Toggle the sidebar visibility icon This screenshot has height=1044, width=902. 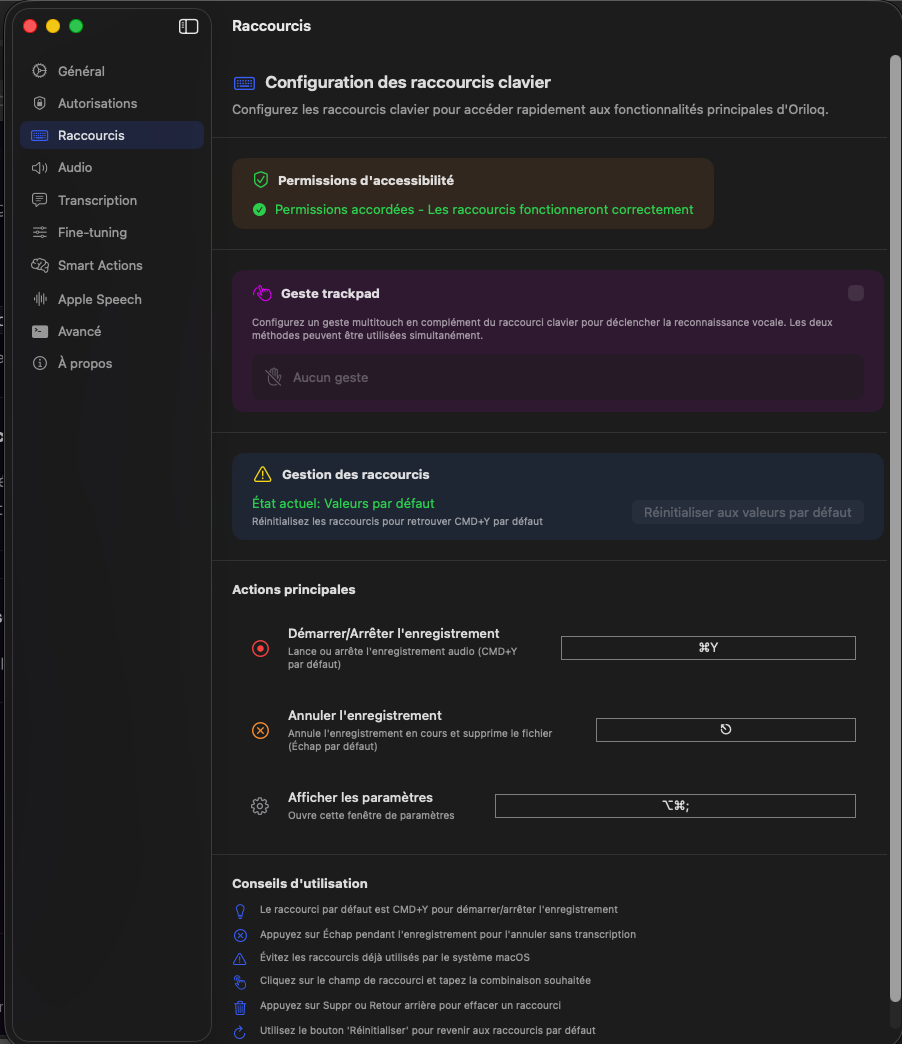[188, 26]
